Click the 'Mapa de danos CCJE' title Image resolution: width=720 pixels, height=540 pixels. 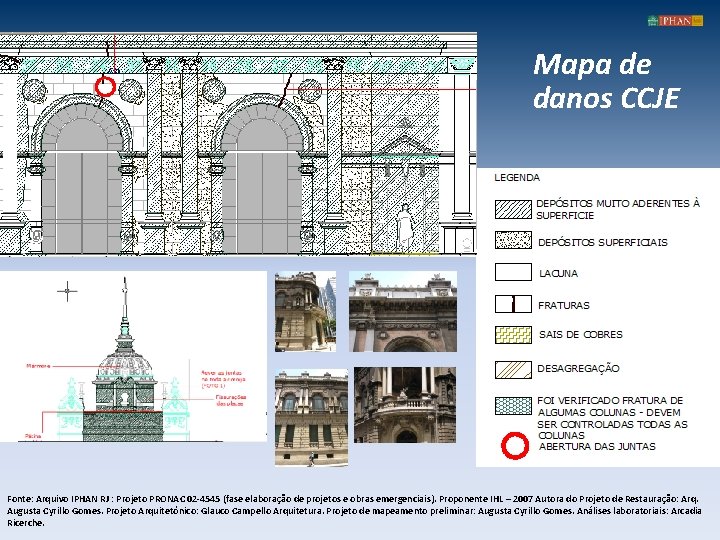(x=606, y=81)
